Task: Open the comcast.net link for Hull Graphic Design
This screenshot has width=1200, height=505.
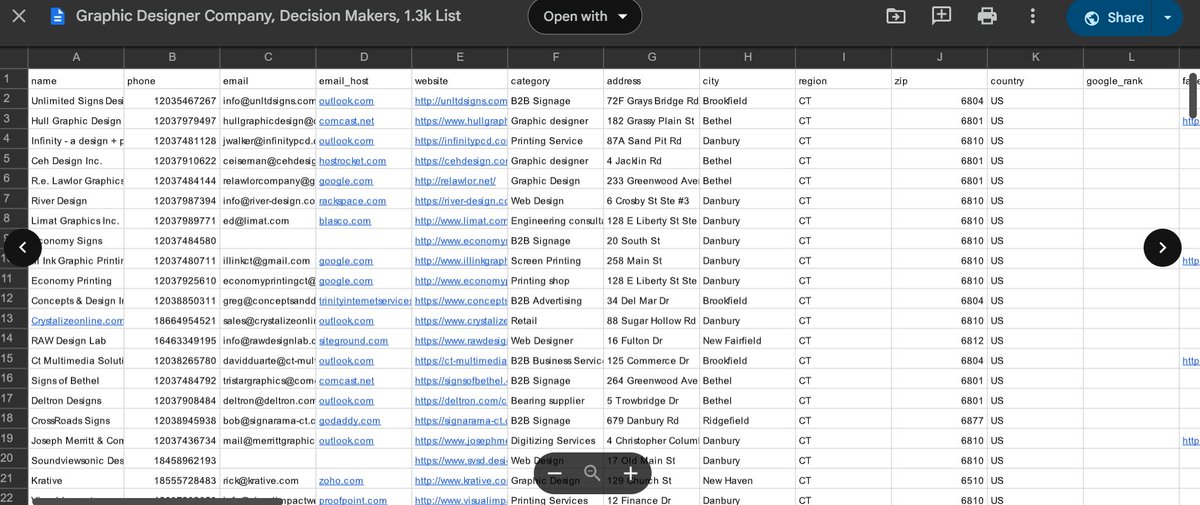Action: pyautogui.click(x=346, y=121)
